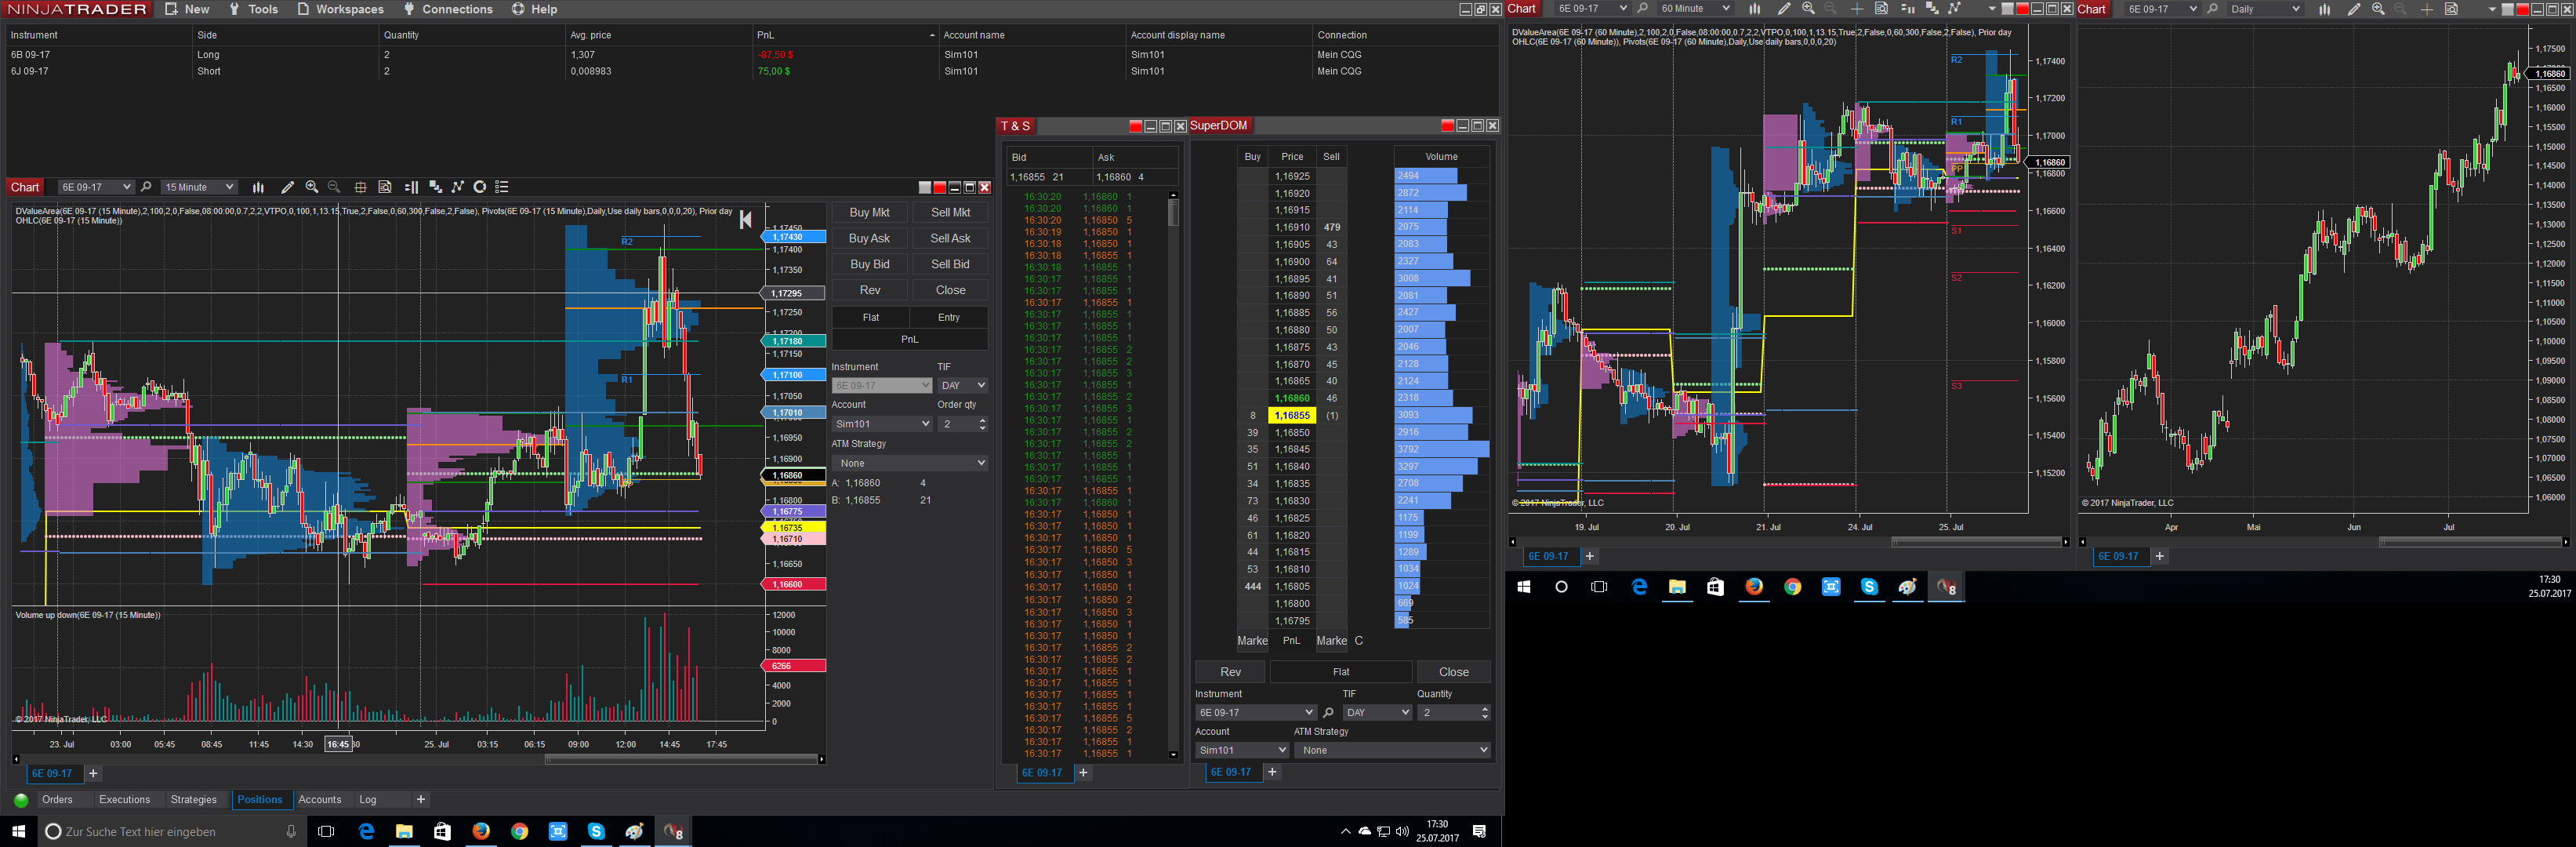Sort positions by PnL column header
This screenshot has width=2576, height=847.
tap(845, 35)
